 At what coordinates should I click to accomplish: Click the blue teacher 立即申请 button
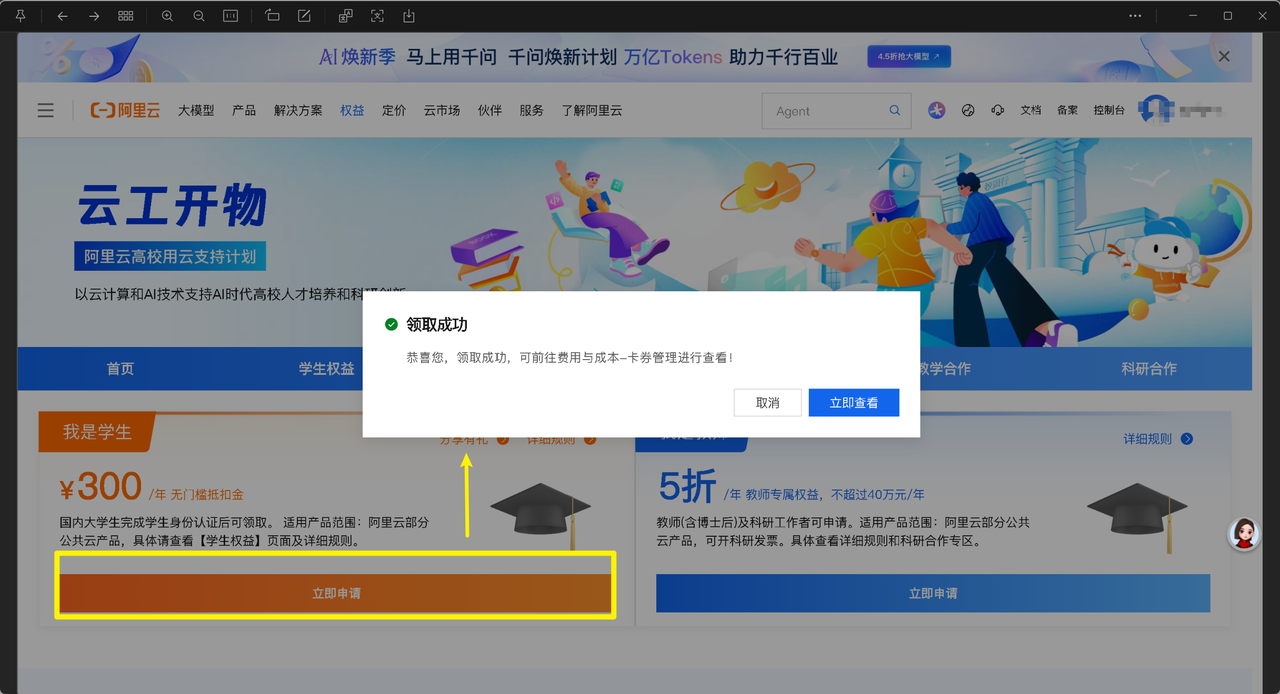pyautogui.click(x=933, y=593)
